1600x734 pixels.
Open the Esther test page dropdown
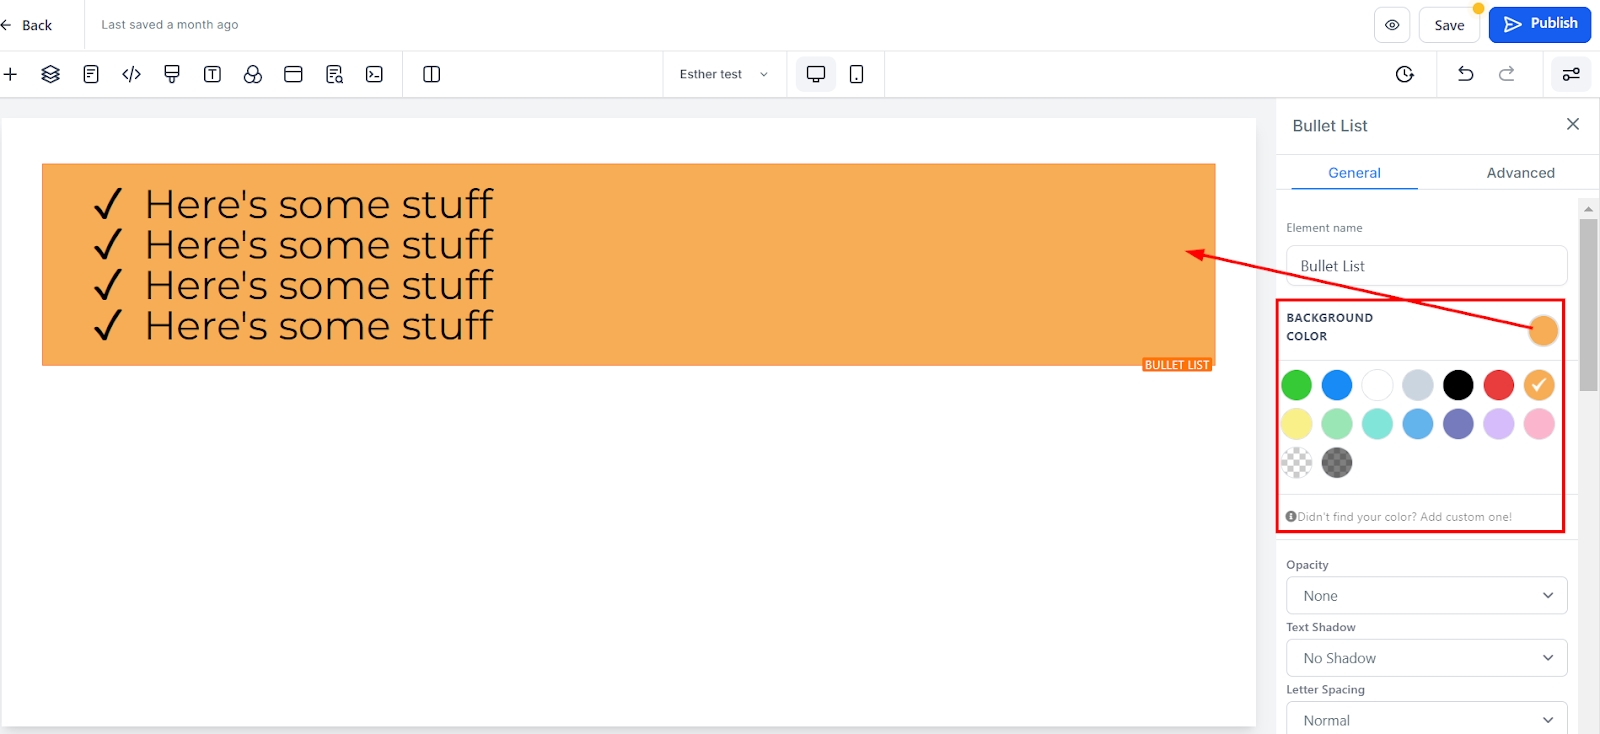[723, 74]
